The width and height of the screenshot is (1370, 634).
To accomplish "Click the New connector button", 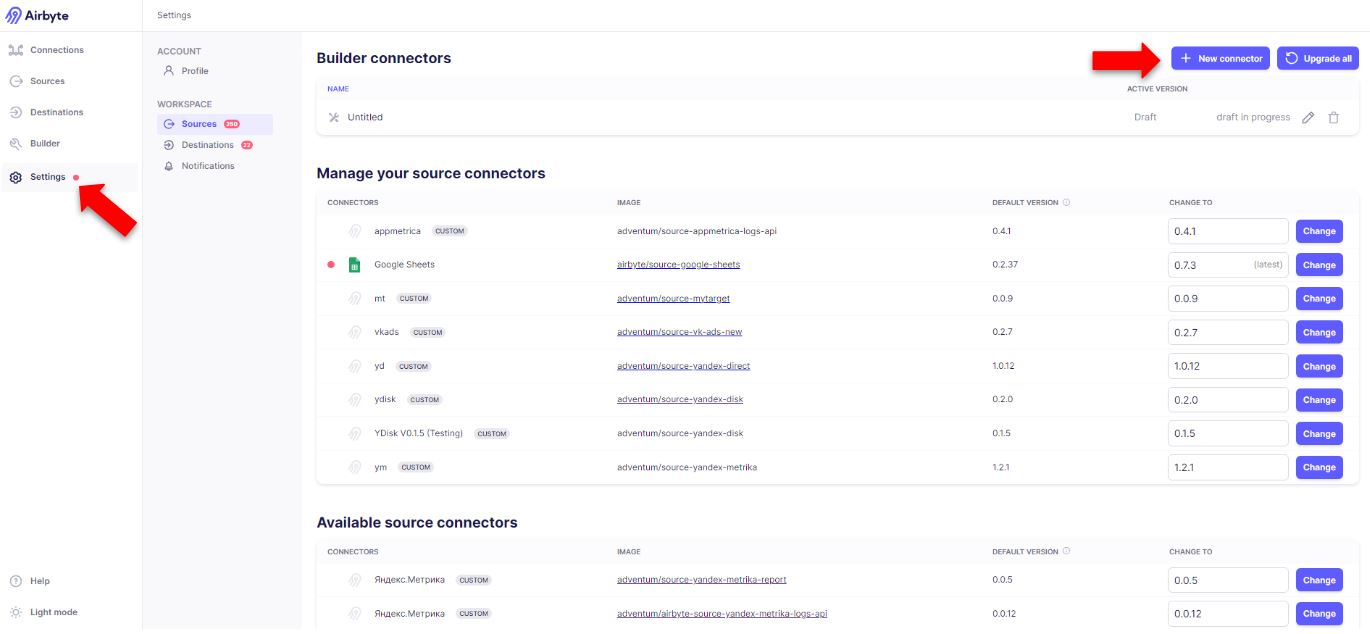I will click(1220, 59).
